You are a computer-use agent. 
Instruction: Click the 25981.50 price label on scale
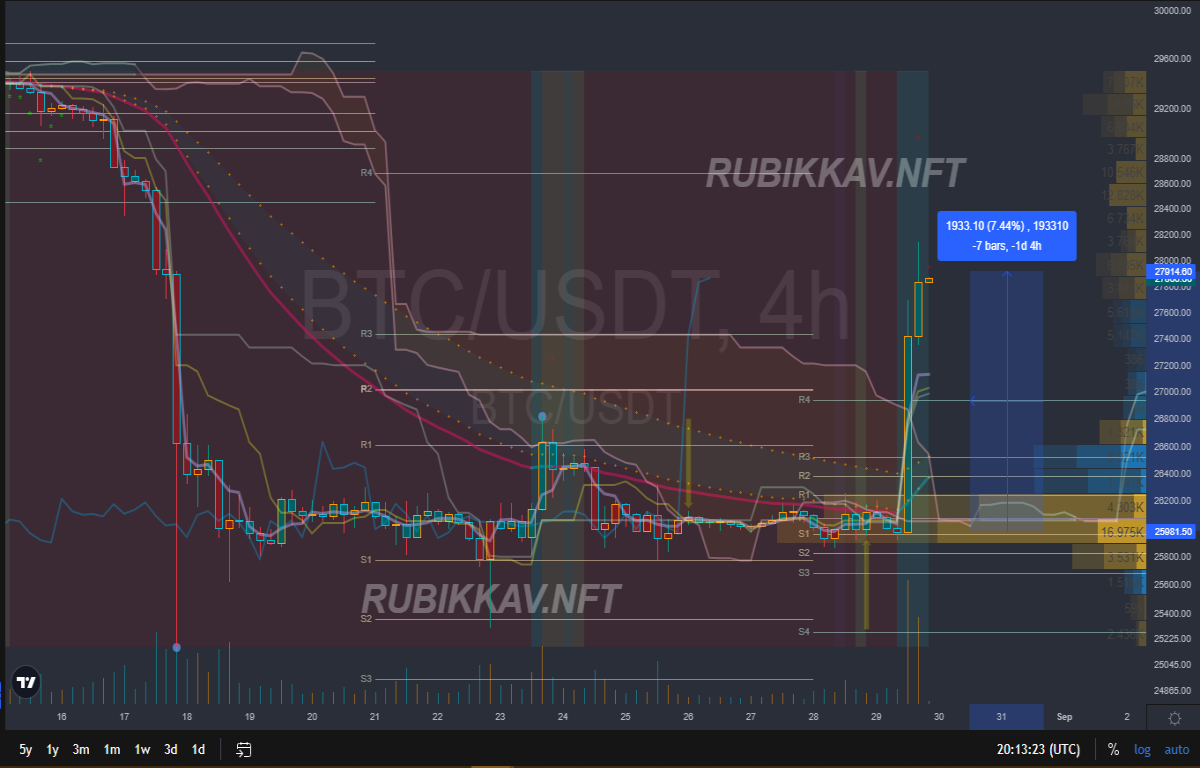coord(1173,531)
